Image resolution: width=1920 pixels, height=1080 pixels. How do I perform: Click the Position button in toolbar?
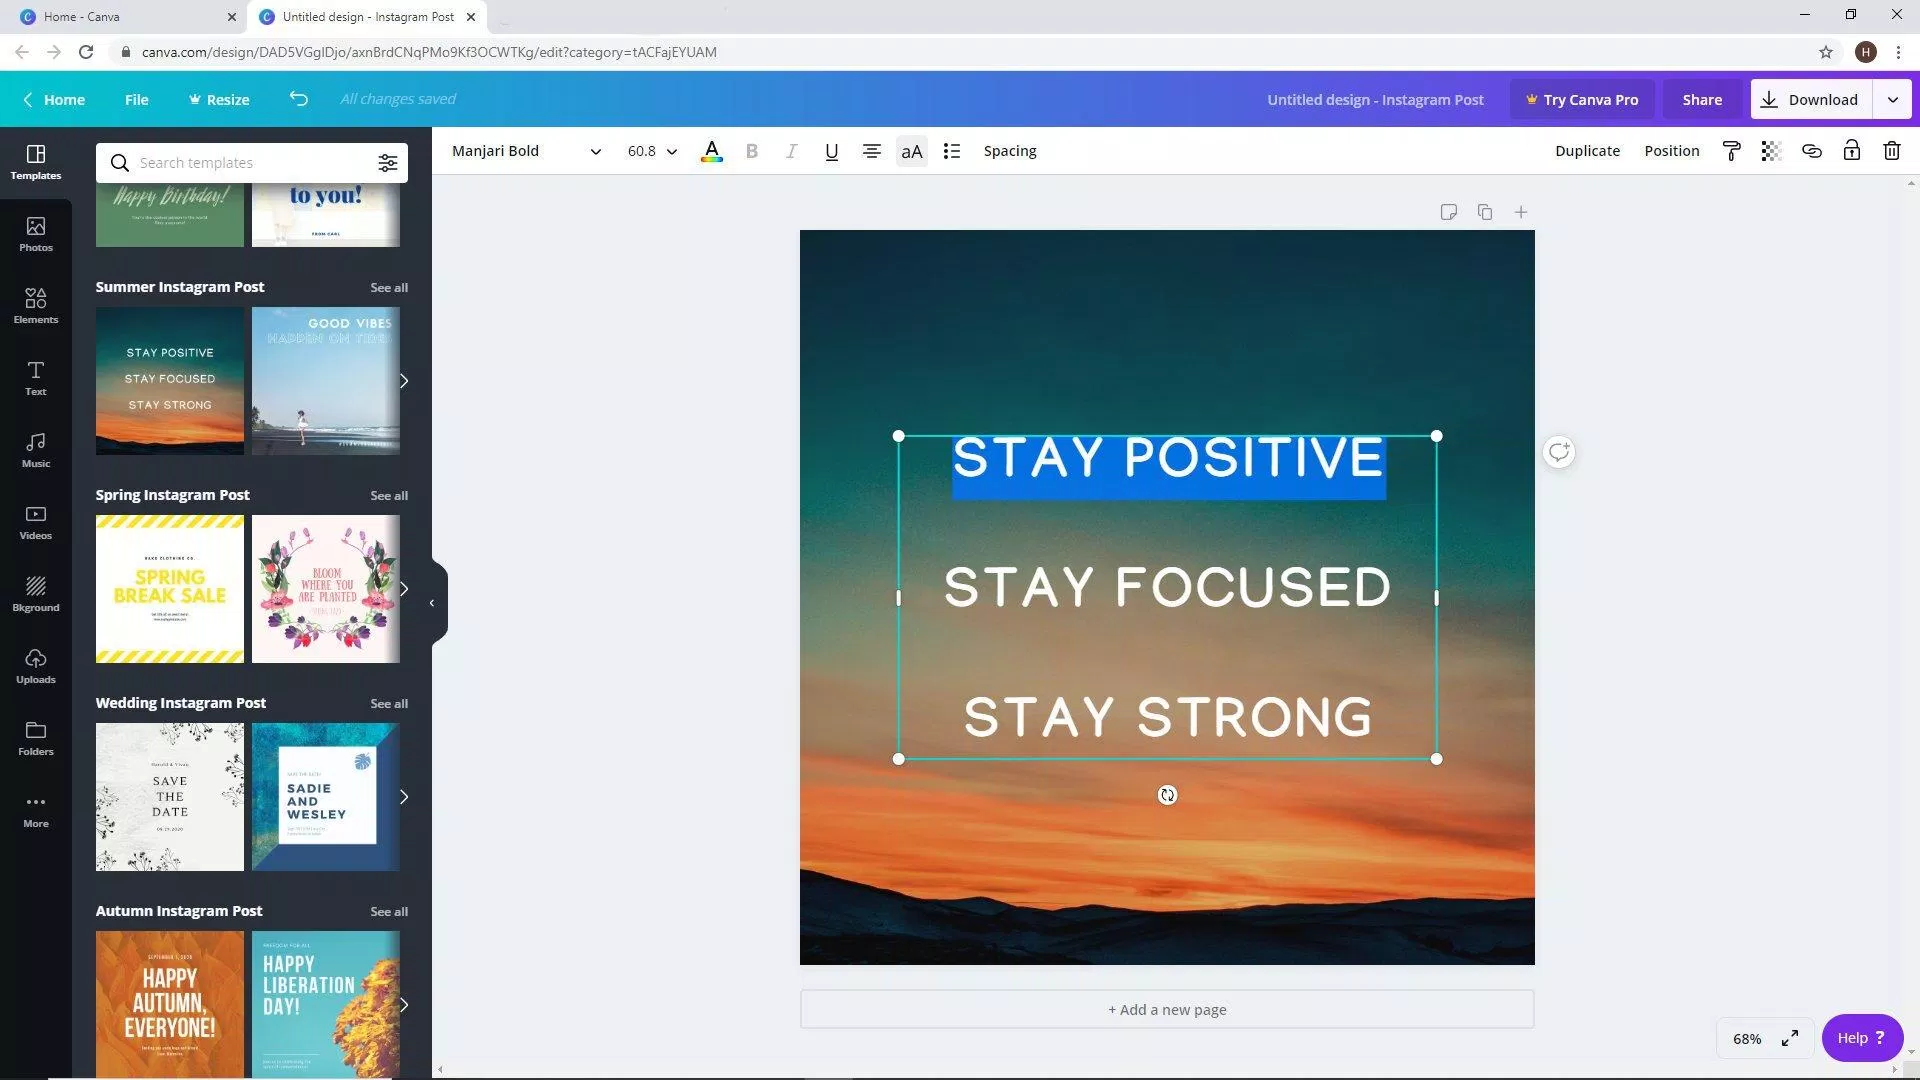[1672, 150]
